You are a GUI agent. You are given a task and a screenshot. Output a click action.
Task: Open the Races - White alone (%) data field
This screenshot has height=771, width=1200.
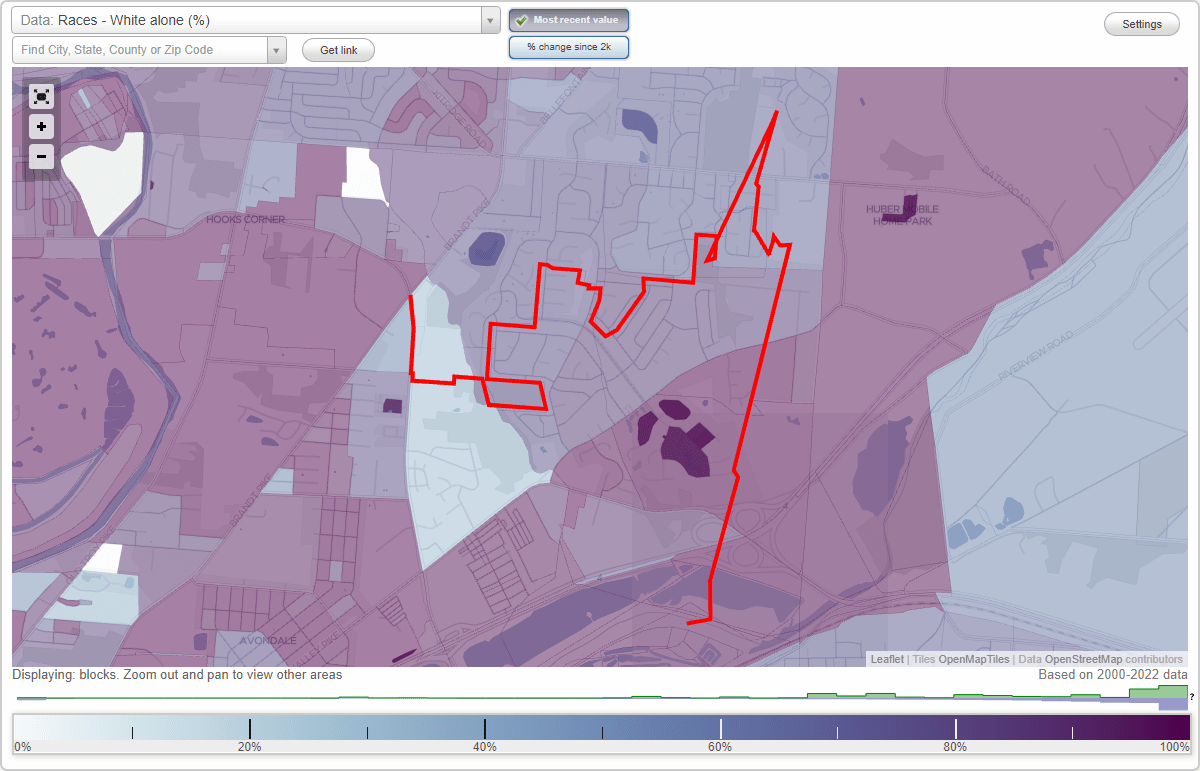[x=246, y=20]
